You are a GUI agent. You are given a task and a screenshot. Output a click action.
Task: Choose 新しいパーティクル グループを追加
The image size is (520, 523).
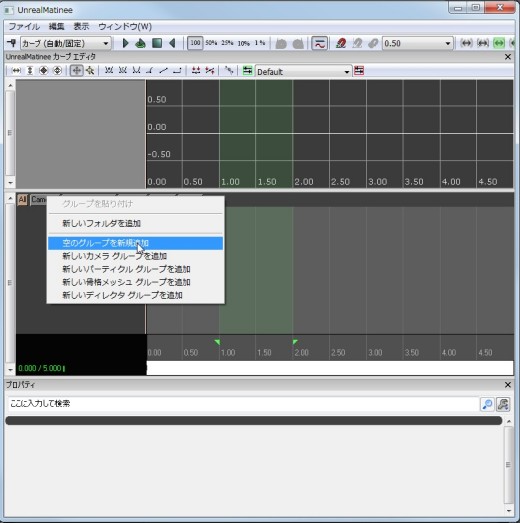point(135,269)
